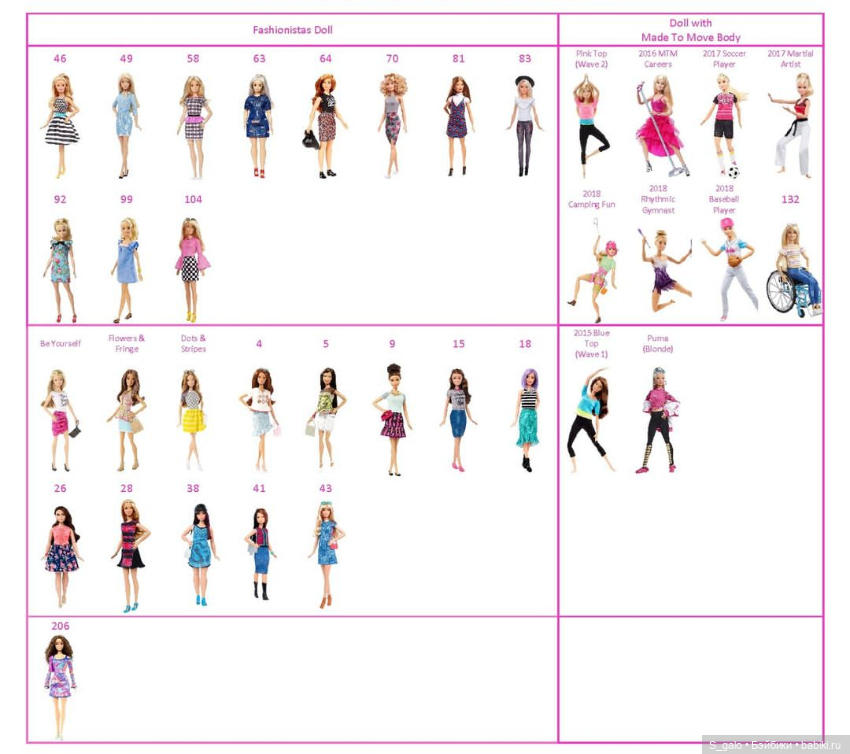Viewport: 850px width, 754px height.
Task: Click the 2017 Soccer Player doll image
Action: (x=724, y=127)
